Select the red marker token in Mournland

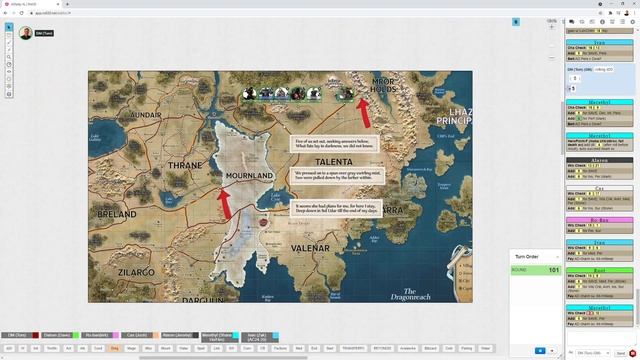pyautogui.click(x=264, y=222)
